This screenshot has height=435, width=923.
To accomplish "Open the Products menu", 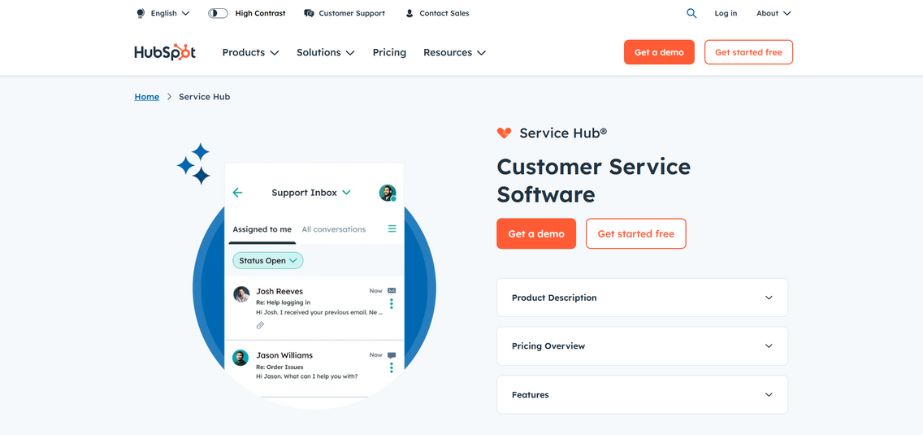I will (x=250, y=52).
